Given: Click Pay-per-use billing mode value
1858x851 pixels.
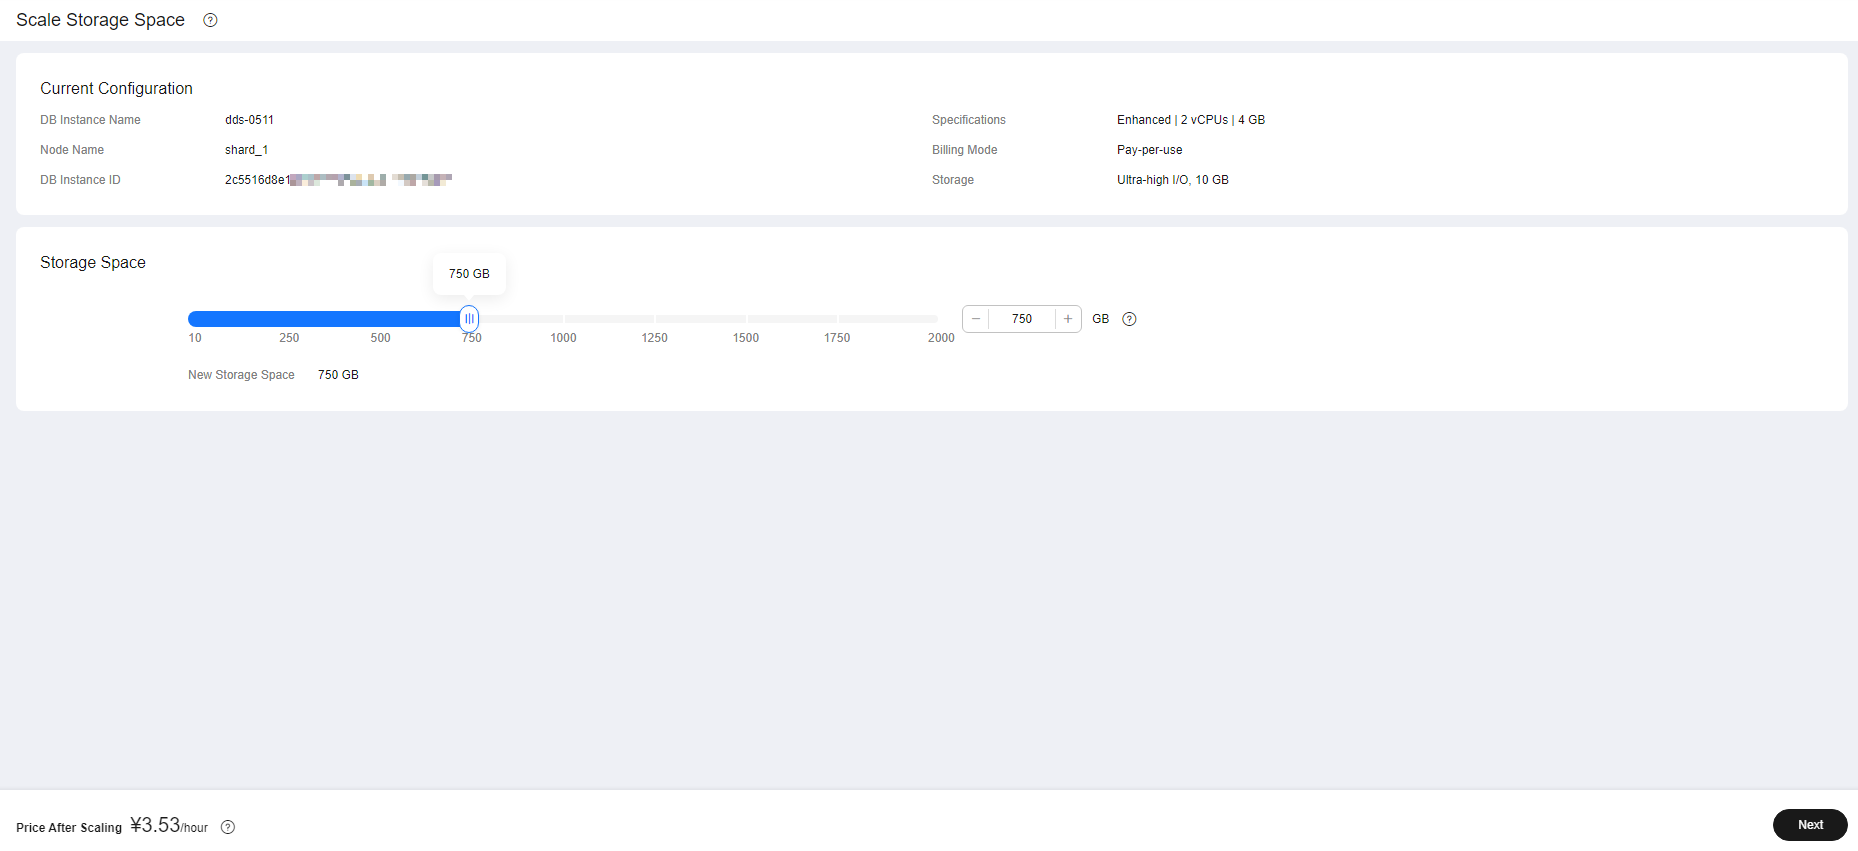Looking at the screenshot, I should pos(1149,150).
